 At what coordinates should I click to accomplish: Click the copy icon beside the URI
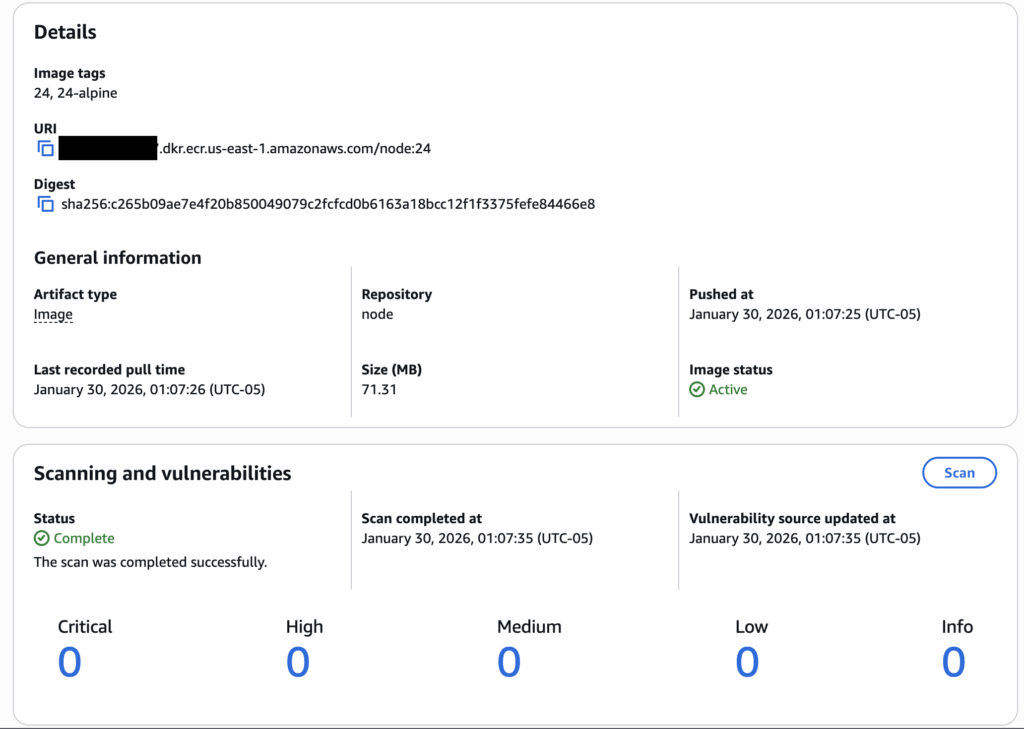tap(45, 149)
